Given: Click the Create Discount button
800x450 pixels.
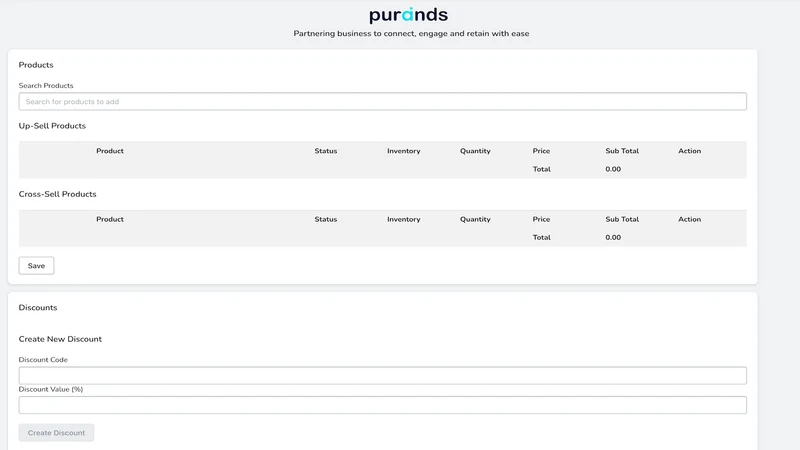Looking at the screenshot, I should (56, 433).
